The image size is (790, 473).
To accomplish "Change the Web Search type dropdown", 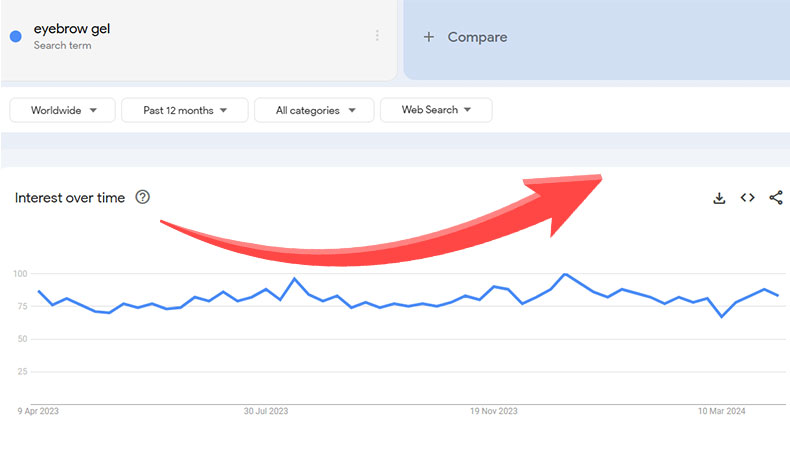I will [436, 110].
